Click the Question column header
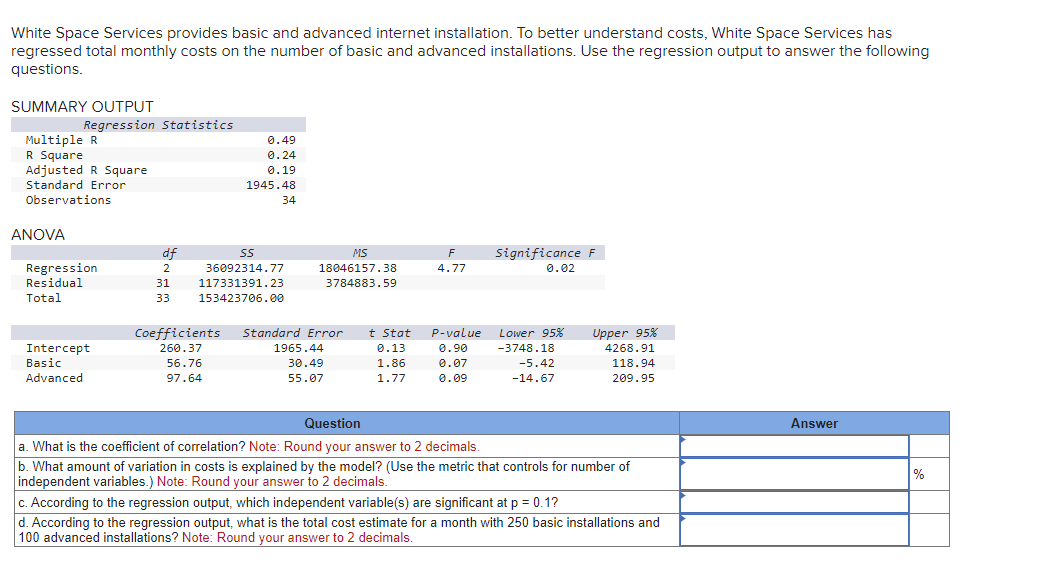This screenshot has width=1039, height=585. coord(333,423)
